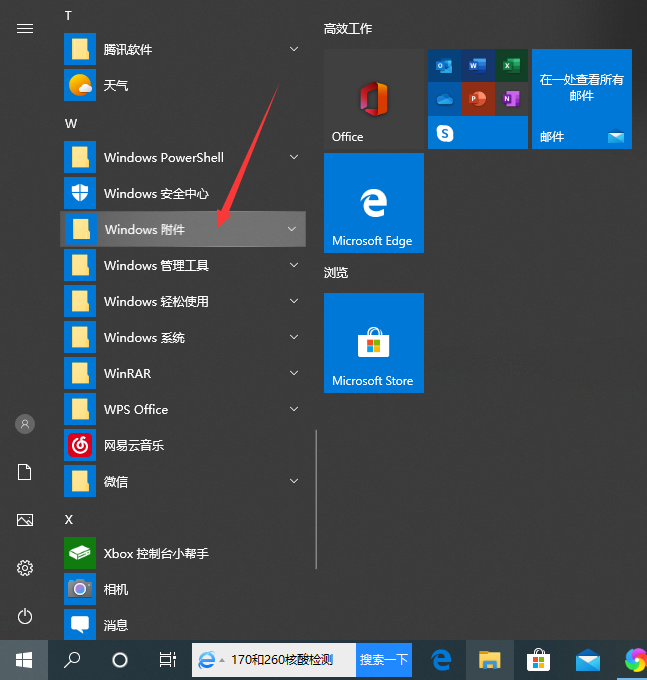Launch the 网易云音乐 app icon

[80, 445]
